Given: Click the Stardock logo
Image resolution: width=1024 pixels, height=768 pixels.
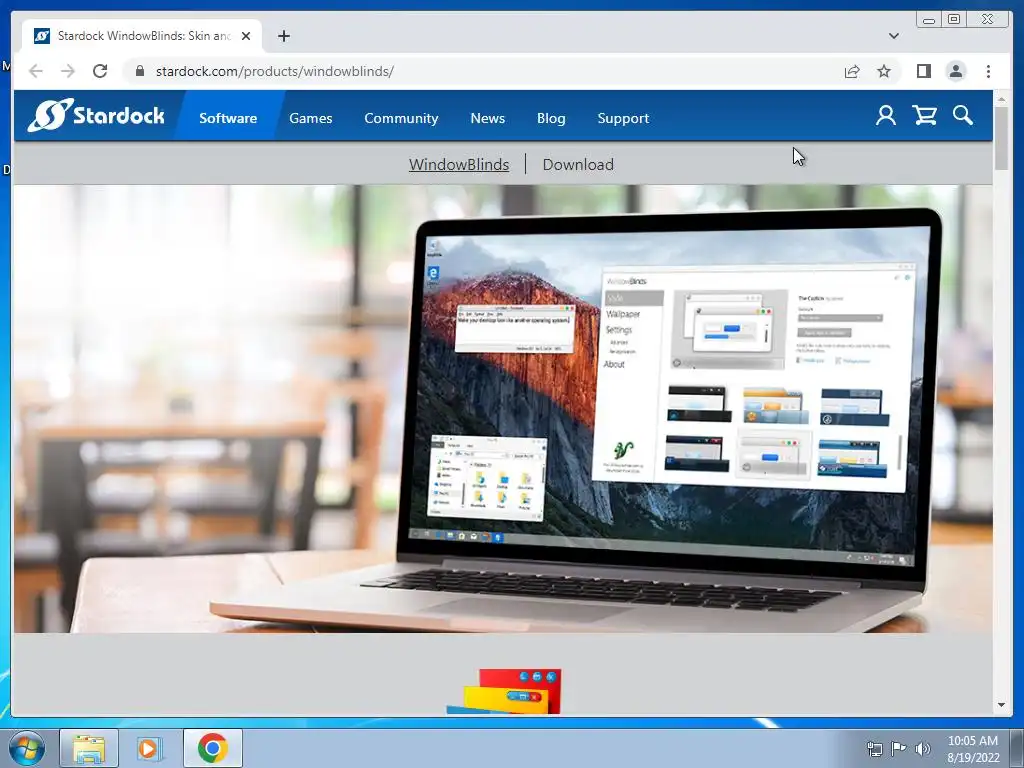Looking at the screenshot, I should [x=96, y=116].
